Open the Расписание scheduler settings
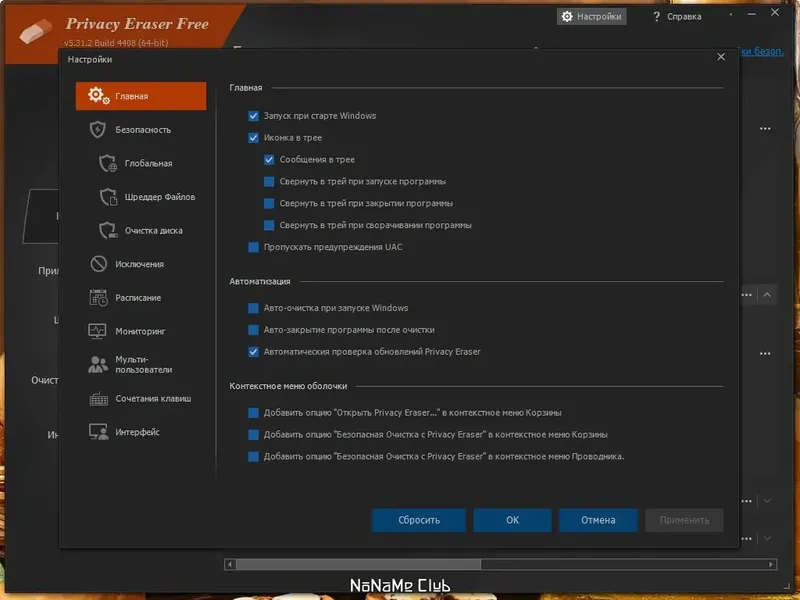The width and height of the screenshot is (800, 600). point(138,297)
